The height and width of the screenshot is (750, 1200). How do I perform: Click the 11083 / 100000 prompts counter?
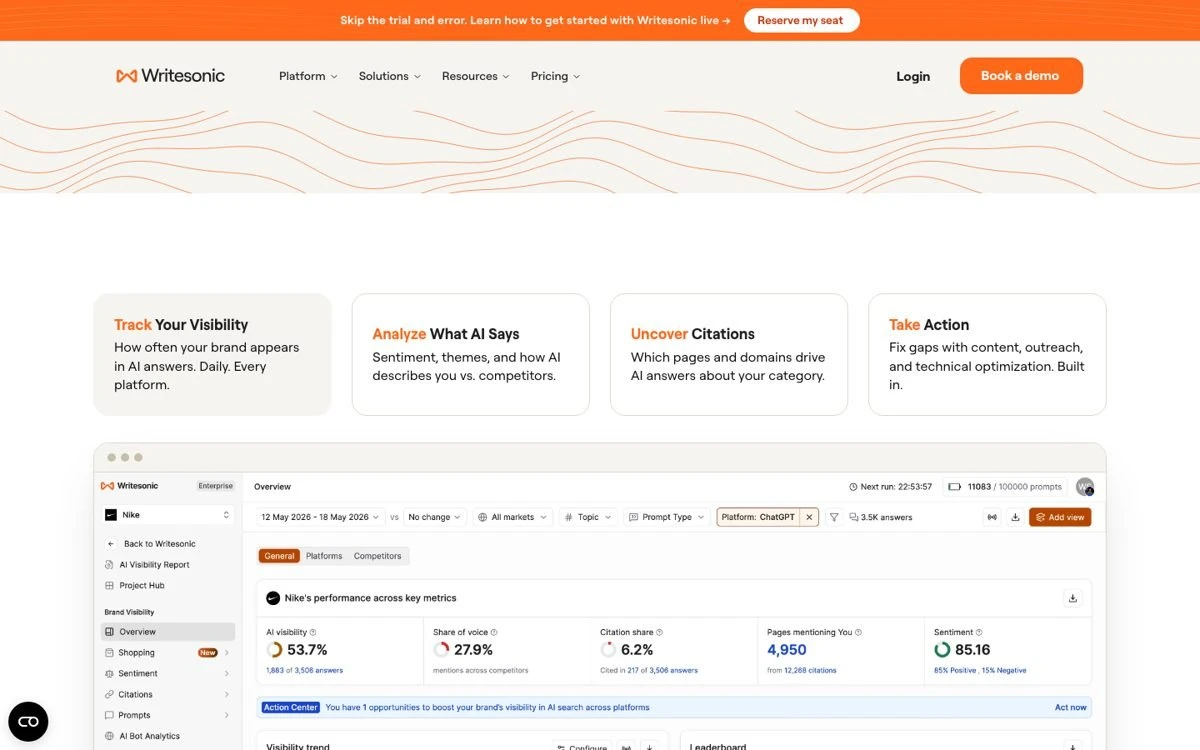click(1005, 487)
